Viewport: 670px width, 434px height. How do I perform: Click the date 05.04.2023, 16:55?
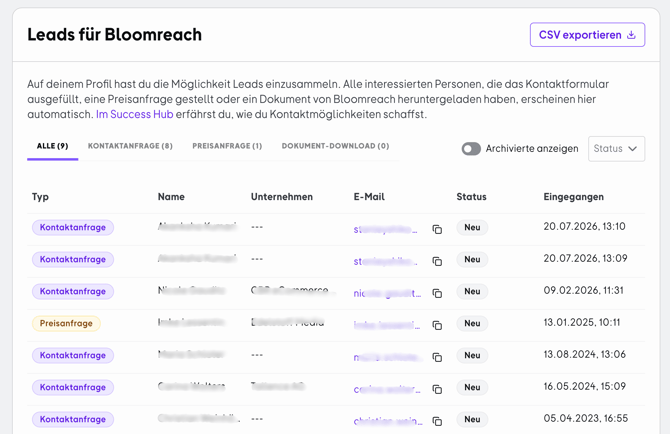pos(585,419)
